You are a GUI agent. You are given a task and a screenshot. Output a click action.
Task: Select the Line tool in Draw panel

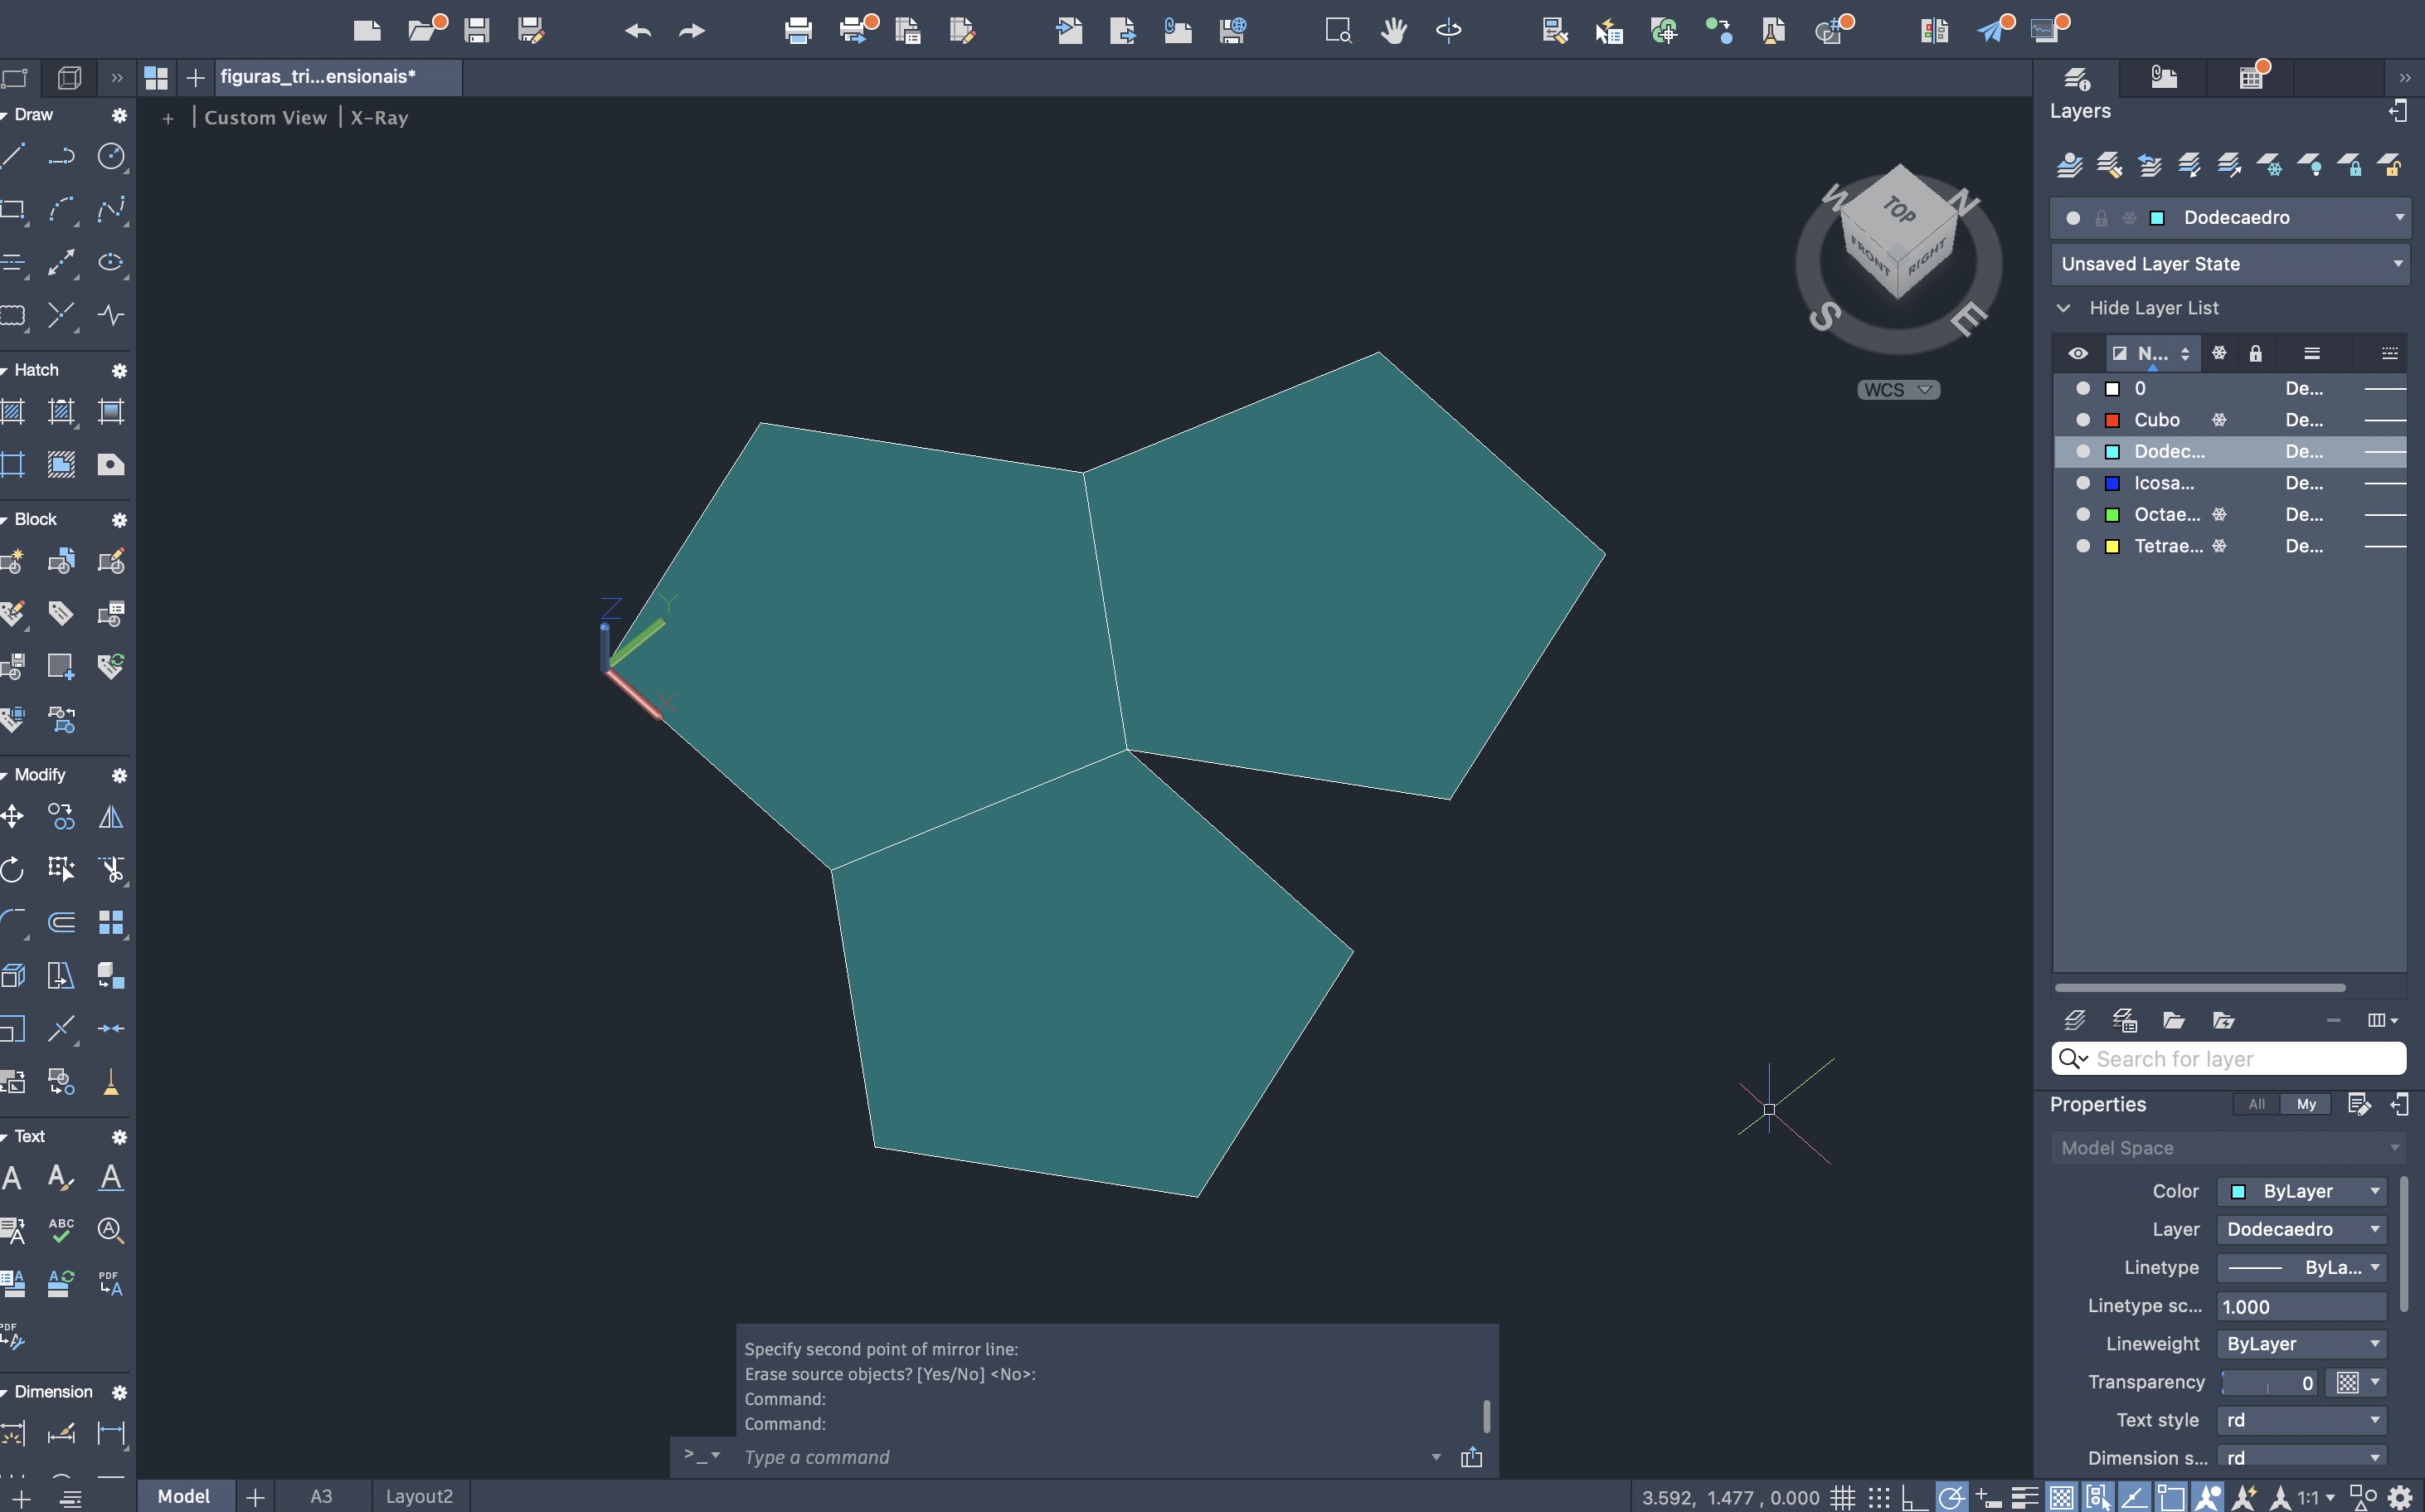tap(13, 156)
